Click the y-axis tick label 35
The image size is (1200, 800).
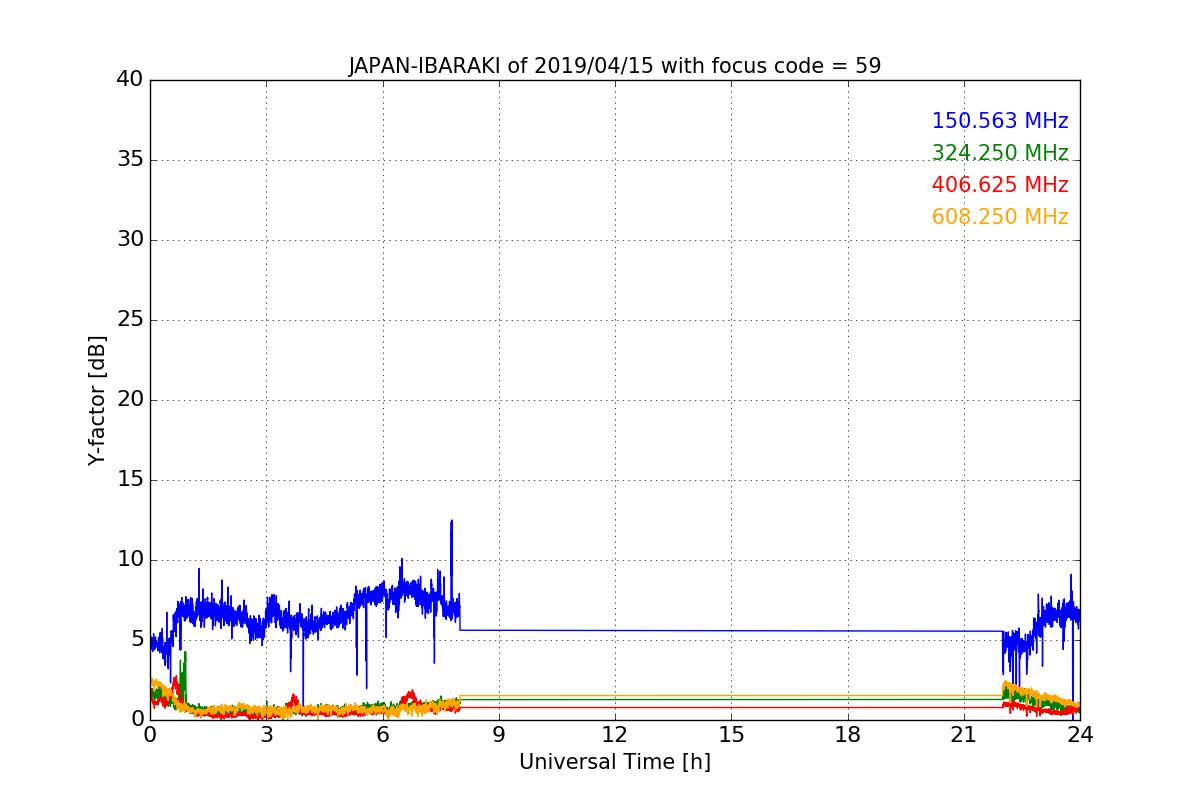[x=129, y=160]
